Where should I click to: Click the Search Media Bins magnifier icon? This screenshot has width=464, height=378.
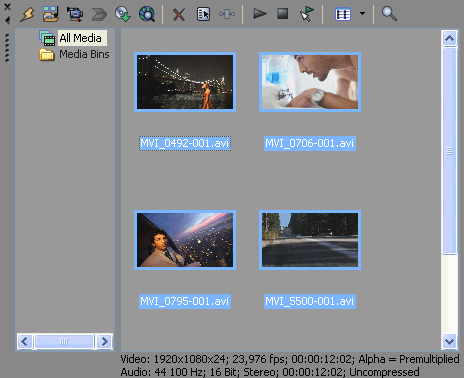(389, 14)
